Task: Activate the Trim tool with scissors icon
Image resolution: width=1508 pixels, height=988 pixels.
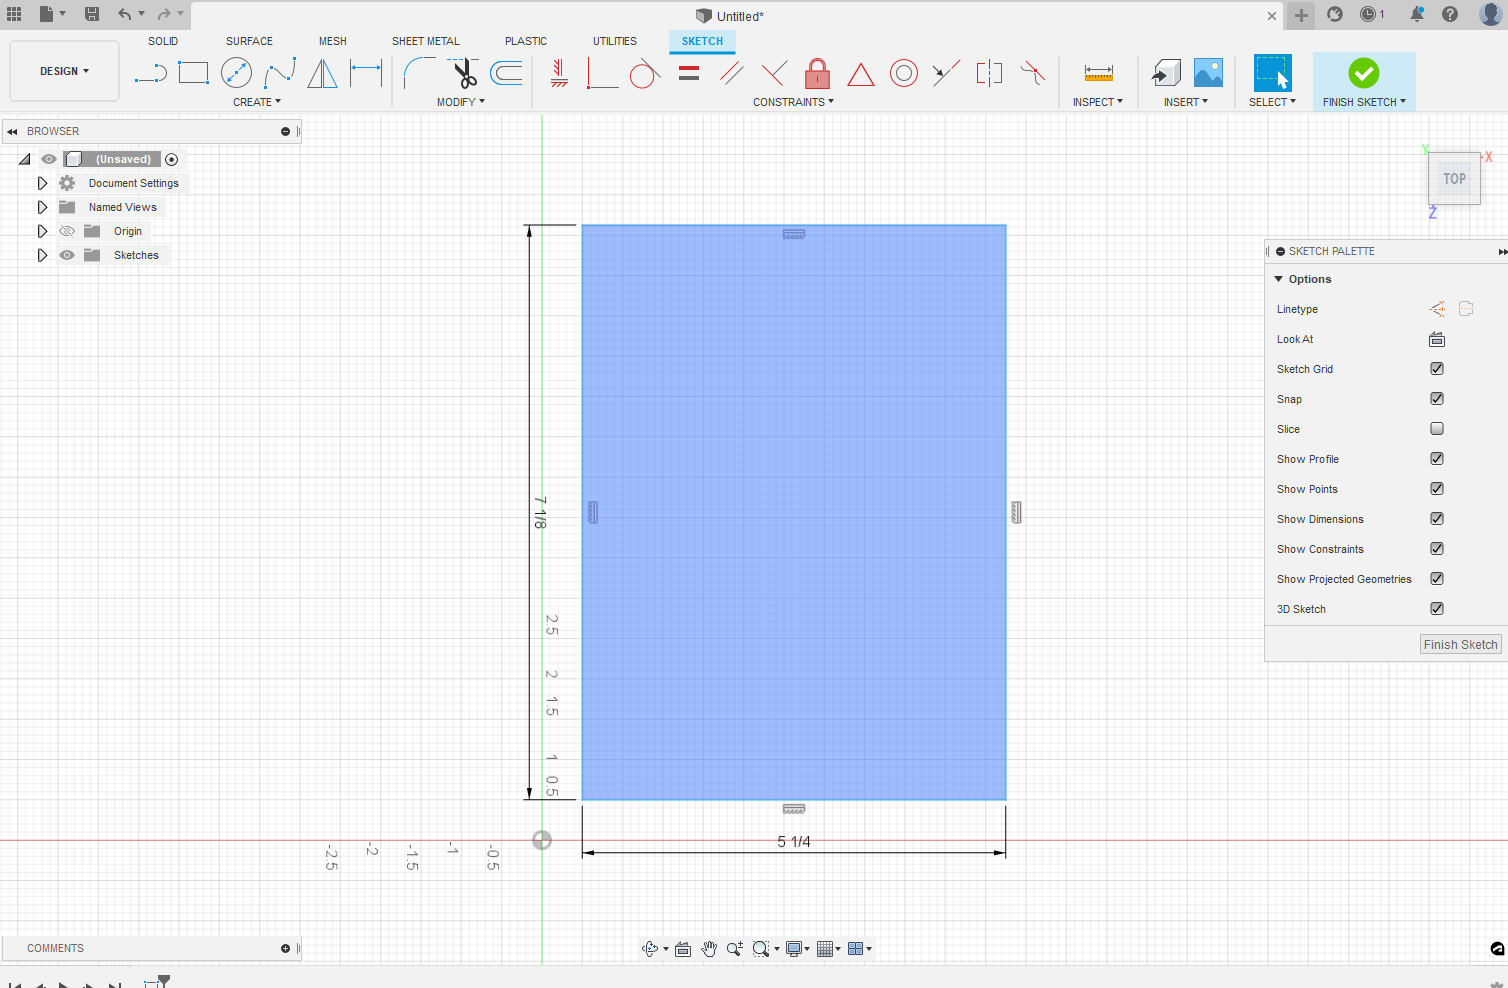Action: pyautogui.click(x=464, y=73)
